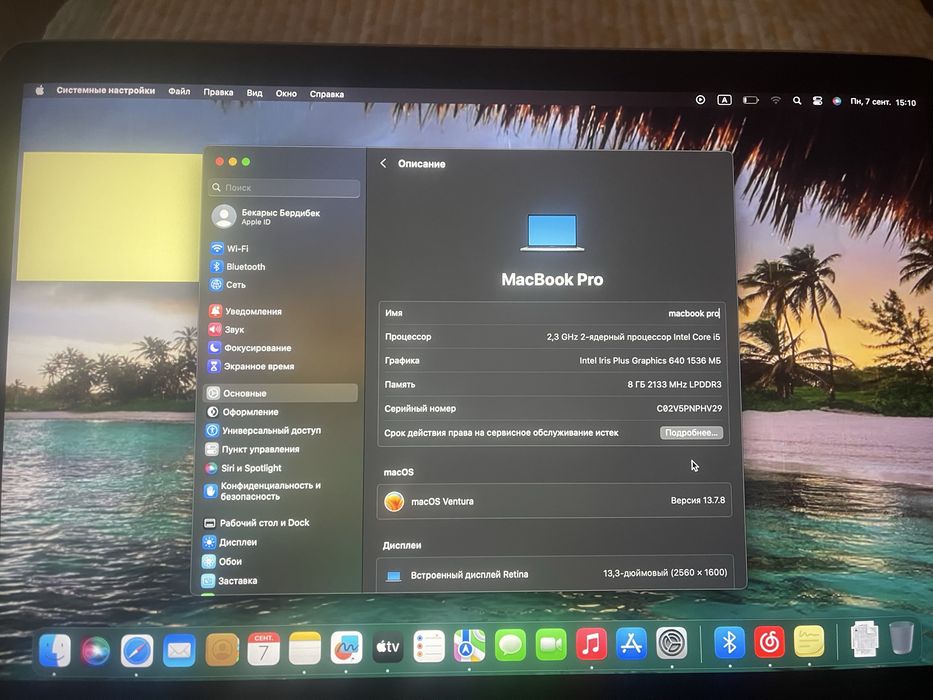This screenshot has width=933, height=700.
Task: Click Siri icon in menu bar
Action: [x=837, y=101]
